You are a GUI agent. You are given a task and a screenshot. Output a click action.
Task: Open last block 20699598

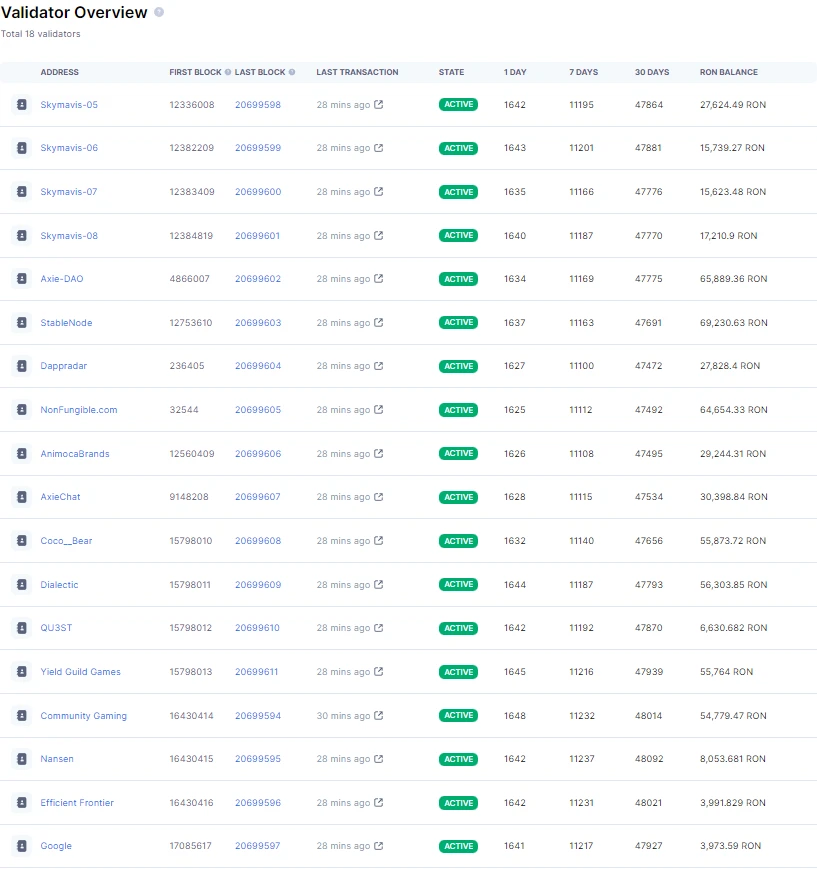coord(258,105)
